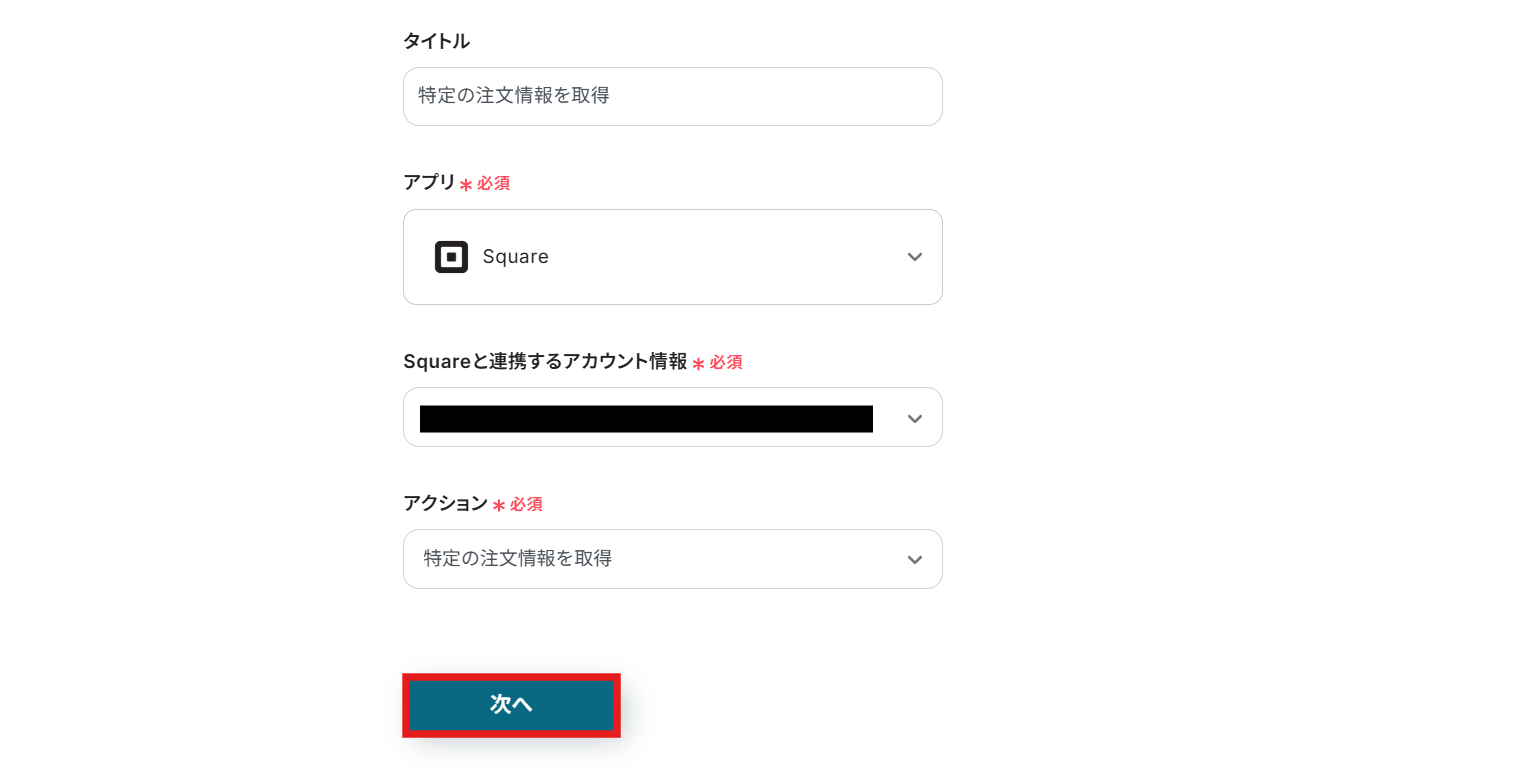Click the アクション field label
The width and height of the screenshot is (1531, 778).
point(445,504)
